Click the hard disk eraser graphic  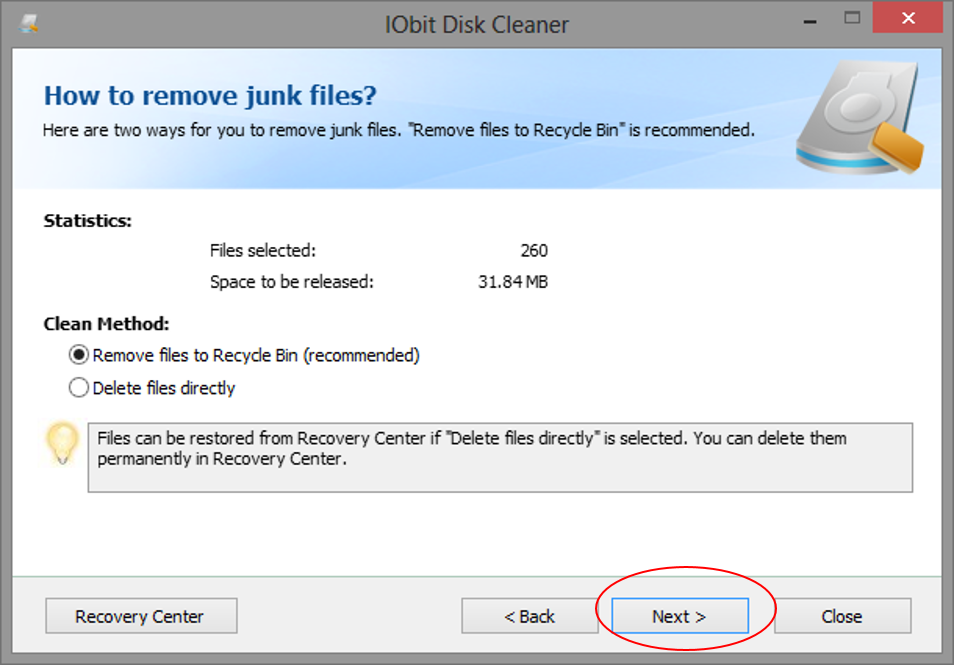(x=860, y=117)
